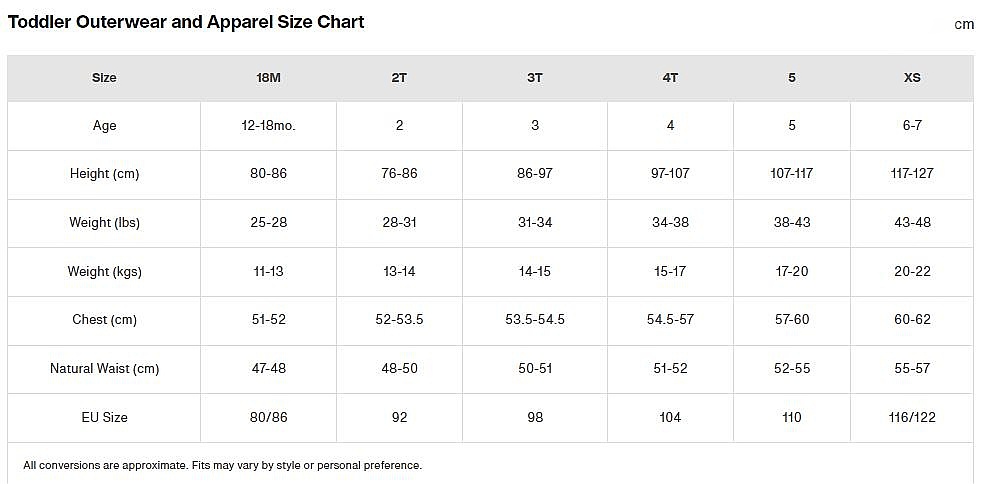Image resolution: width=993 pixels, height=484 pixels.
Task: Click the Toddler Outerwear and Apparel chart title
Action: click(186, 22)
